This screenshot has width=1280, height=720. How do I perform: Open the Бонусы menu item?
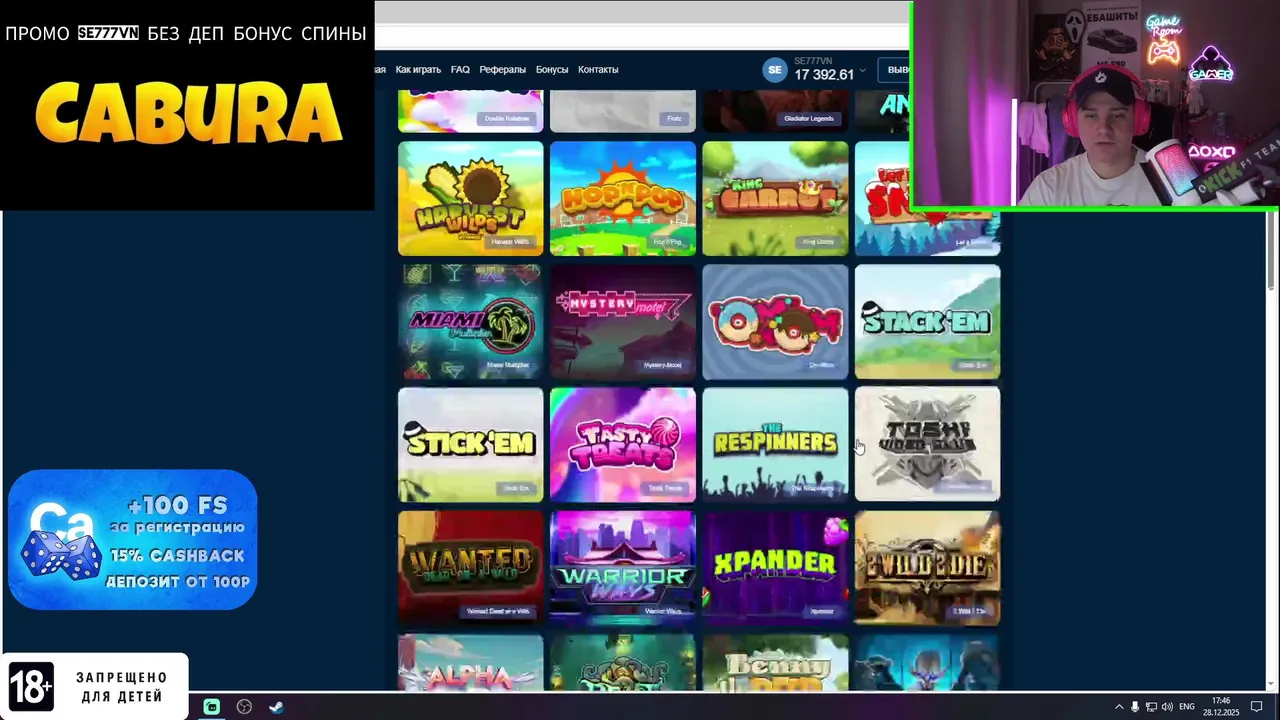[552, 69]
